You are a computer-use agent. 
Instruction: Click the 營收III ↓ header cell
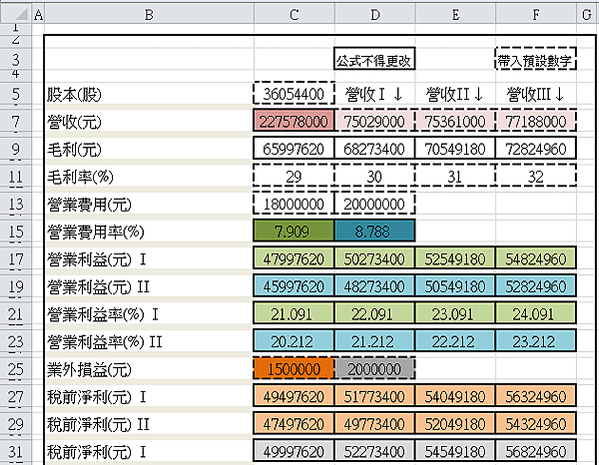pyautogui.click(x=536, y=94)
